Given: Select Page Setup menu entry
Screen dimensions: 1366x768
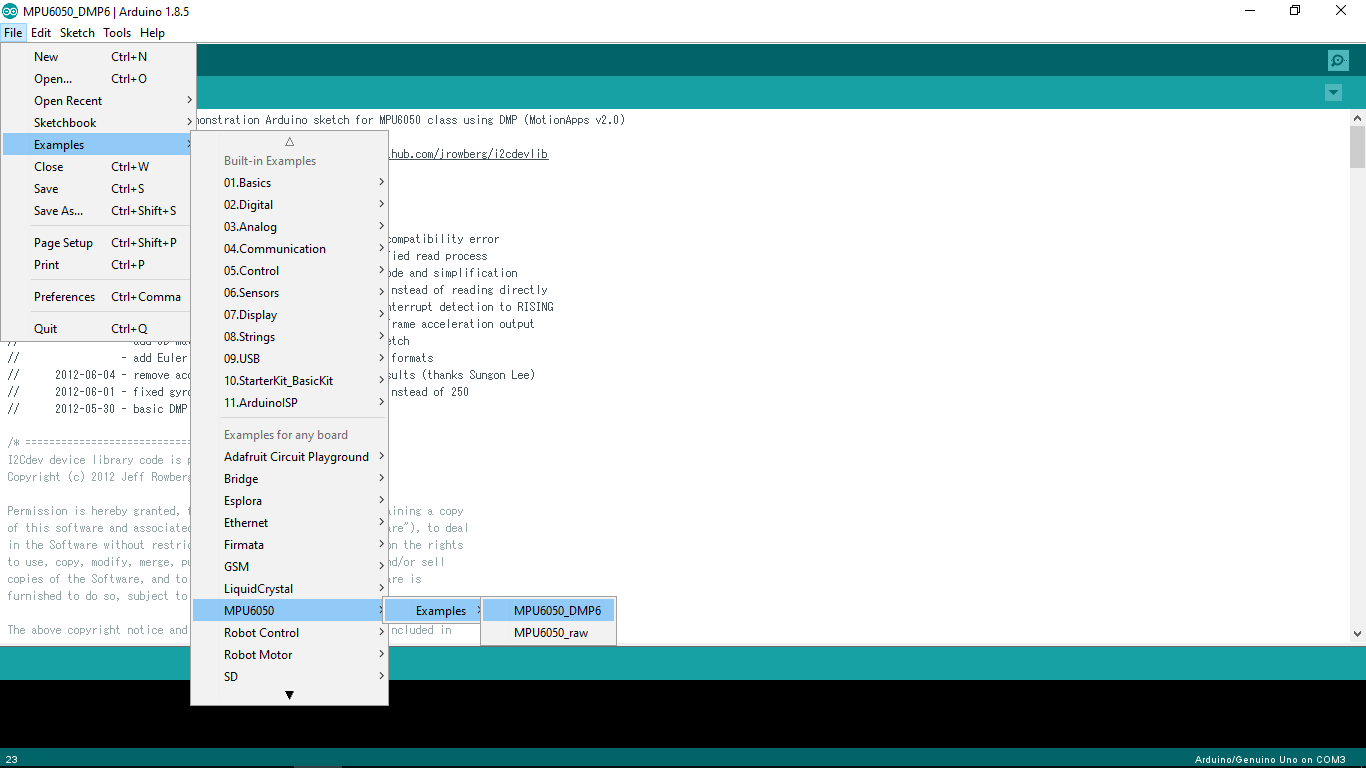Looking at the screenshot, I should (98, 242).
